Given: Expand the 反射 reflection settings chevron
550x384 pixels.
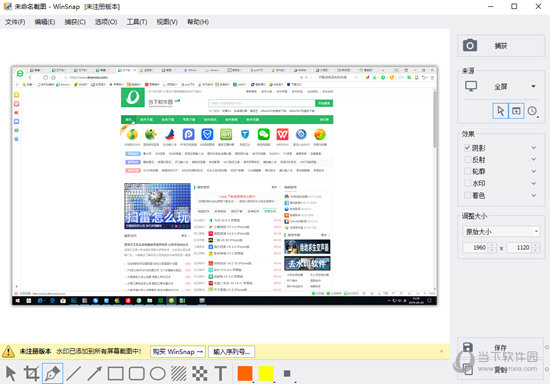Looking at the screenshot, I should click(534, 160).
